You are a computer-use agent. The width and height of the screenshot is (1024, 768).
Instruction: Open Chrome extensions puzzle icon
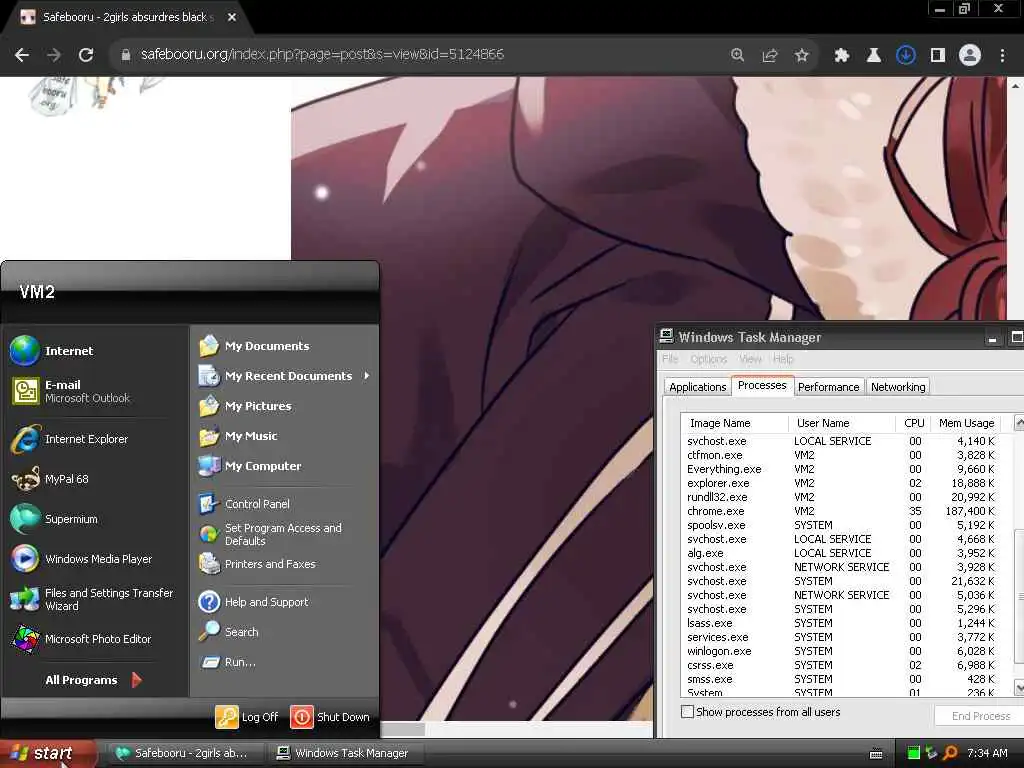pos(842,55)
